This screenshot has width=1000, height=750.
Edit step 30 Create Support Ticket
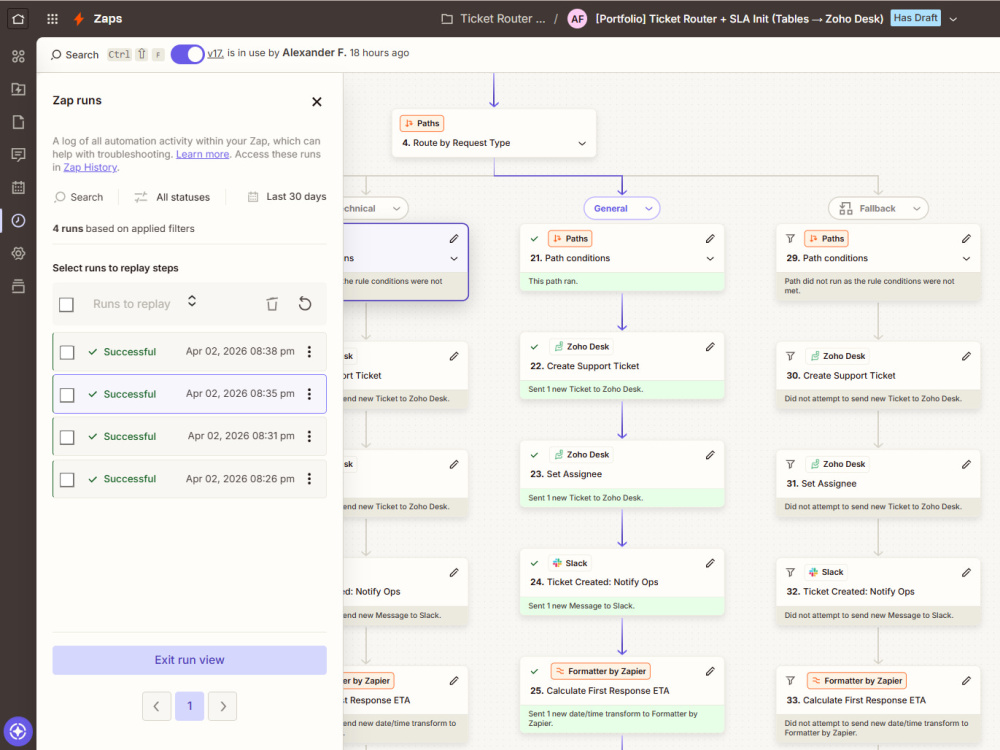(x=966, y=356)
